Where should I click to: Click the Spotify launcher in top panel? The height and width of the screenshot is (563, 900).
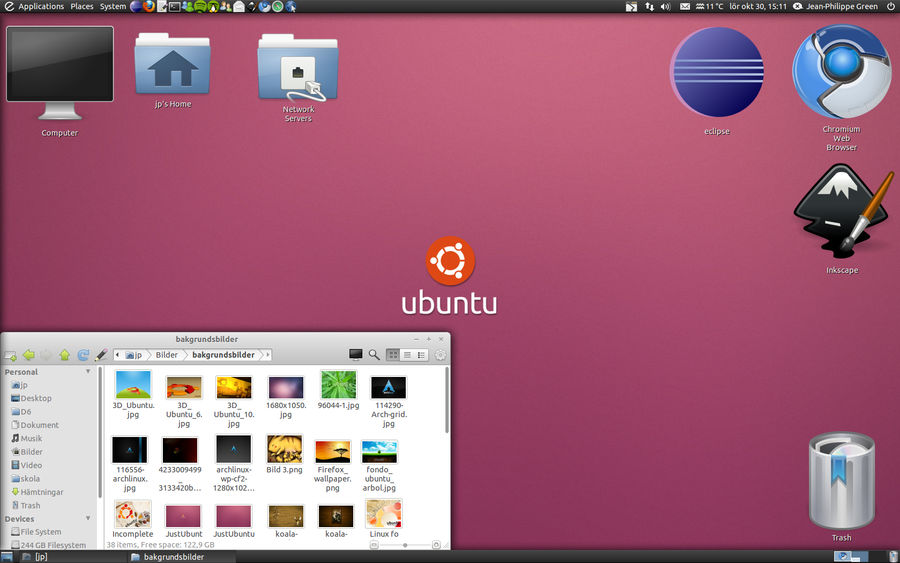click(200, 6)
